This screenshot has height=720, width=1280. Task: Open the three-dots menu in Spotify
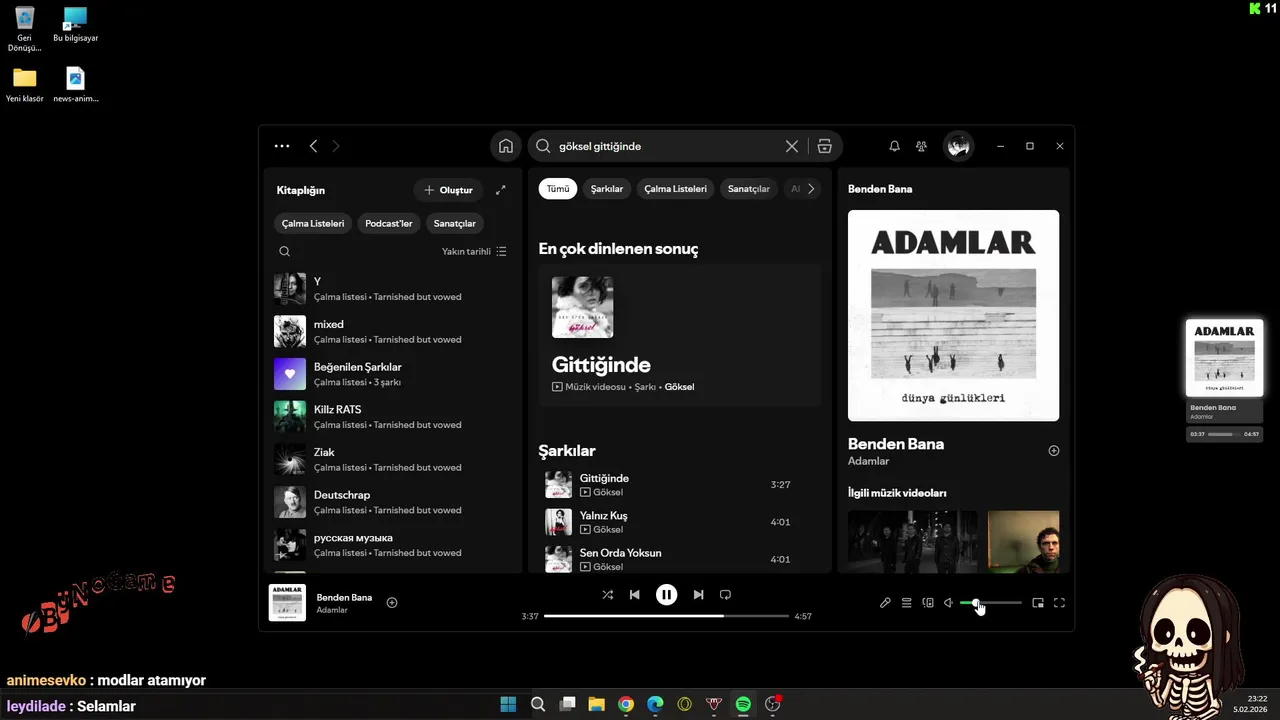[x=282, y=146]
